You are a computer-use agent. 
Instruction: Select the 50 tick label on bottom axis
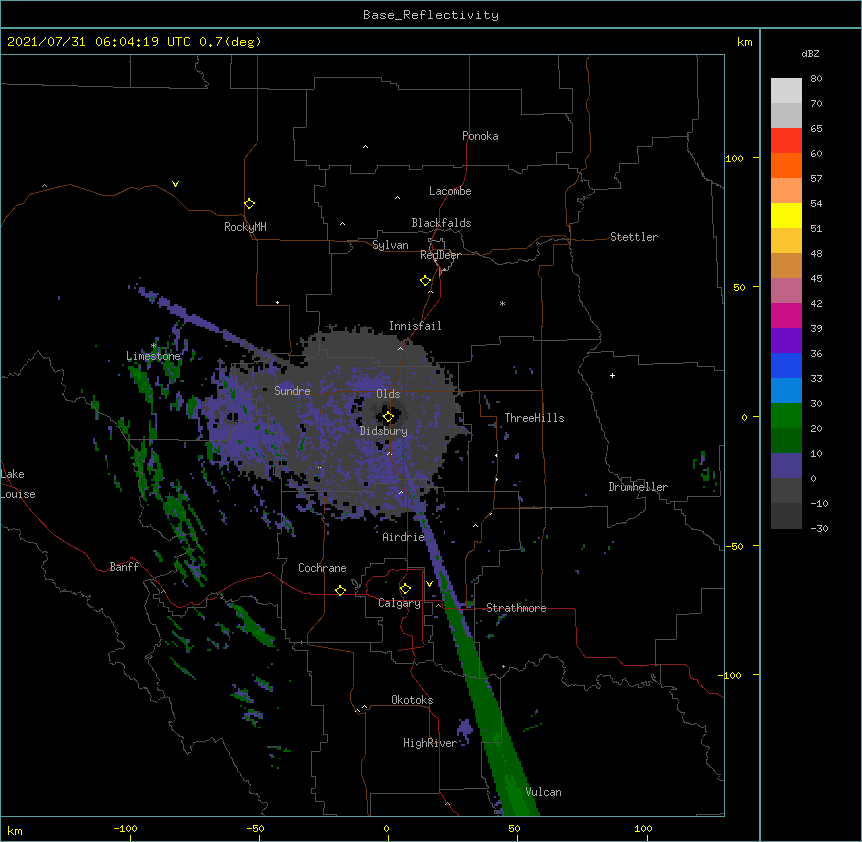(515, 828)
